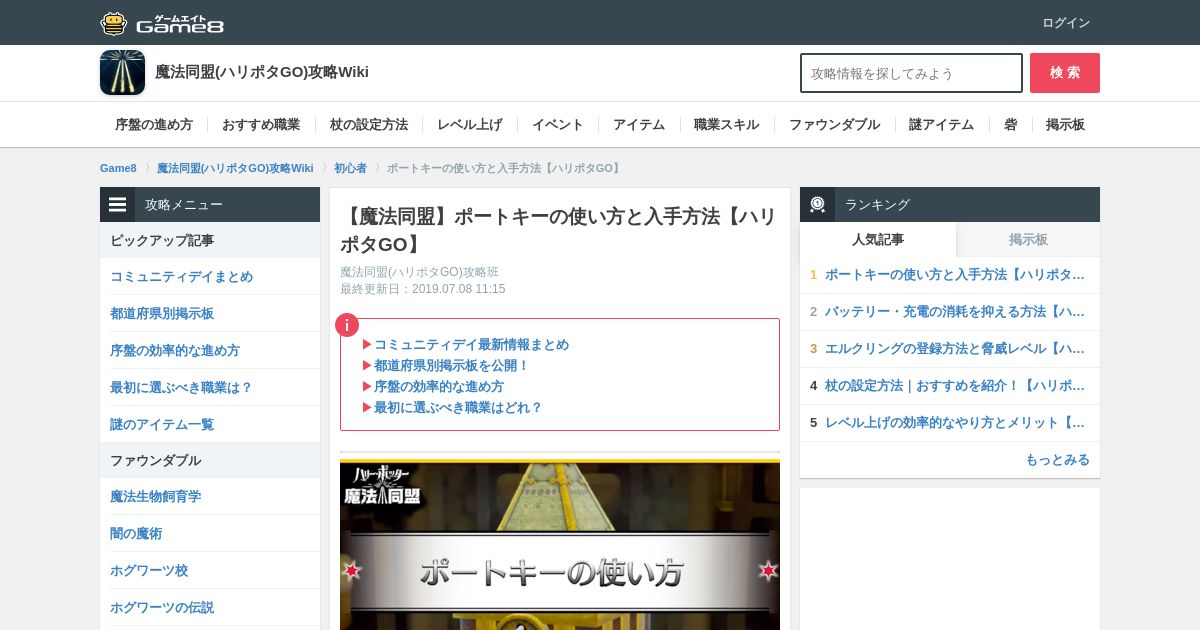Click the author text 魔法同盟(ハリポタGO)攻略班

pyautogui.click(x=419, y=272)
